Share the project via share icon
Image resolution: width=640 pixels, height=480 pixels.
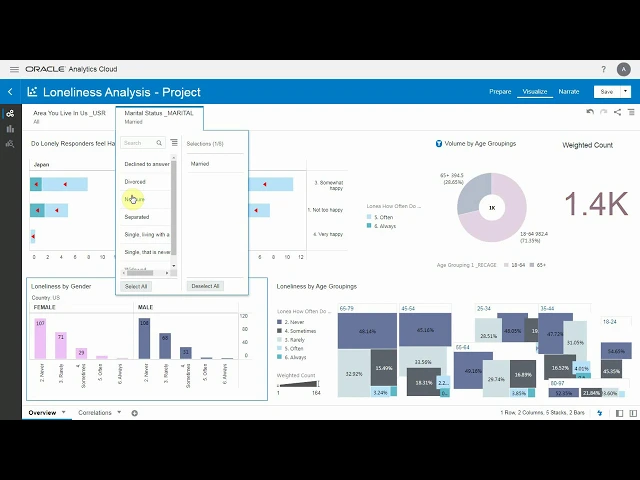(618, 112)
